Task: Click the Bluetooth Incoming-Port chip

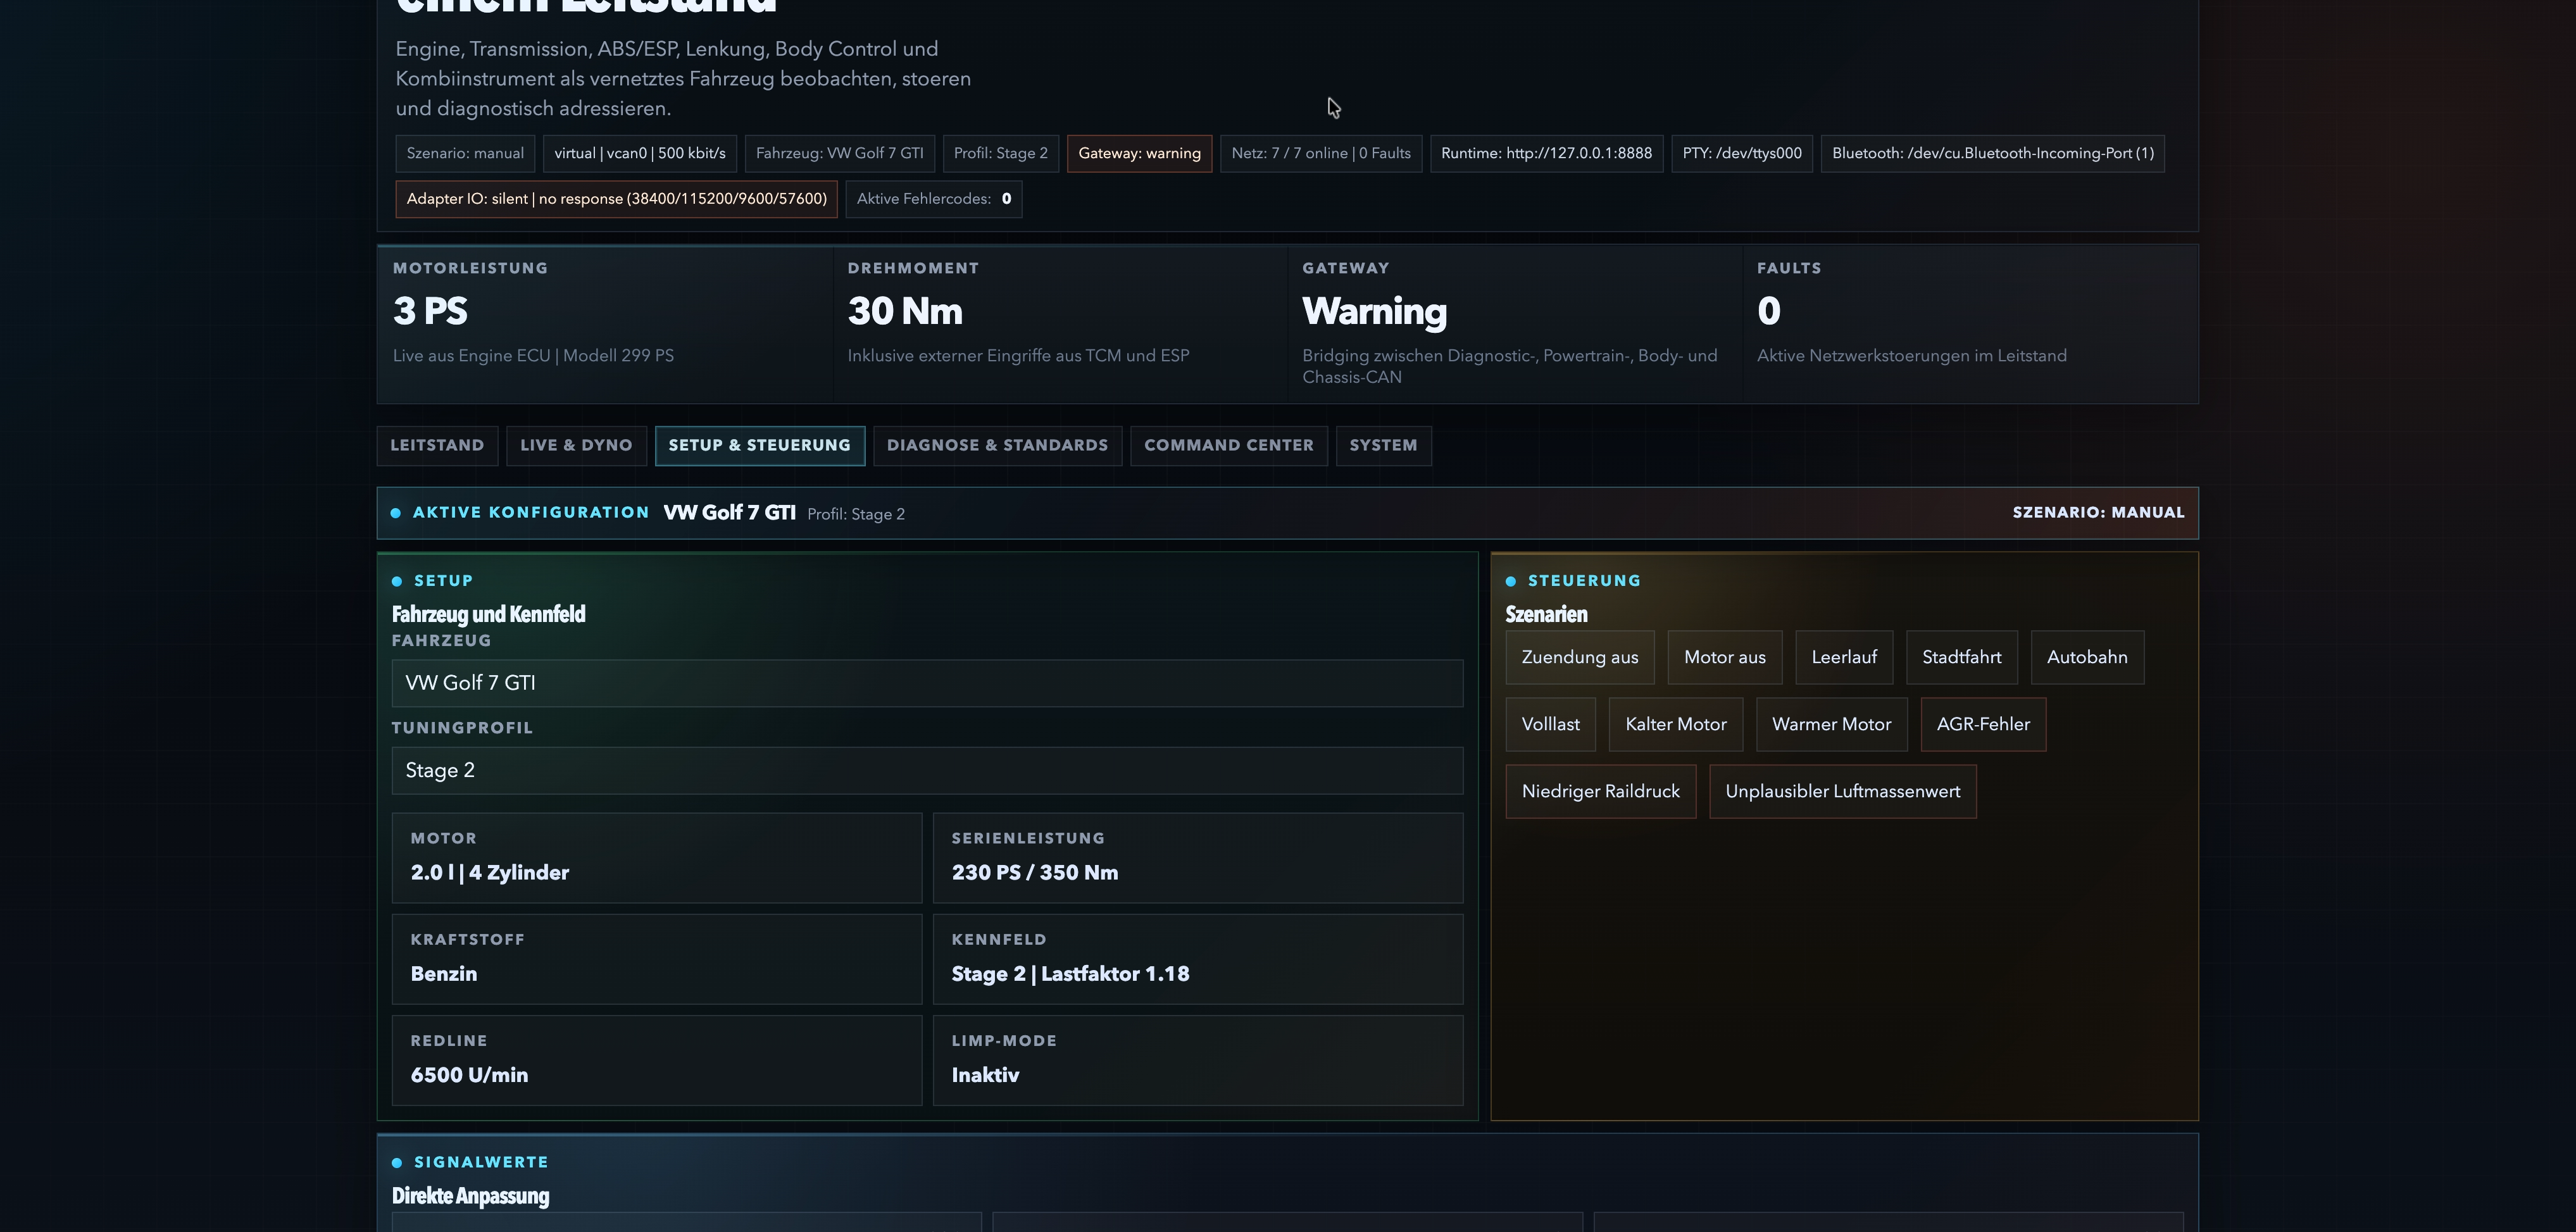Action: (1993, 154)
